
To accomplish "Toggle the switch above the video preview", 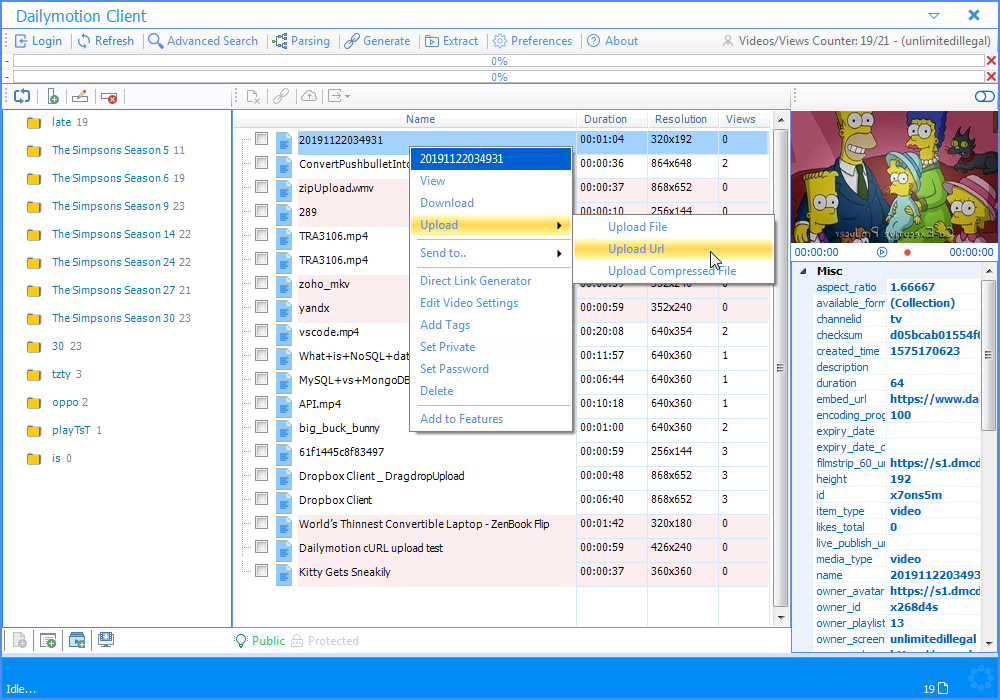I will [984, 96].
